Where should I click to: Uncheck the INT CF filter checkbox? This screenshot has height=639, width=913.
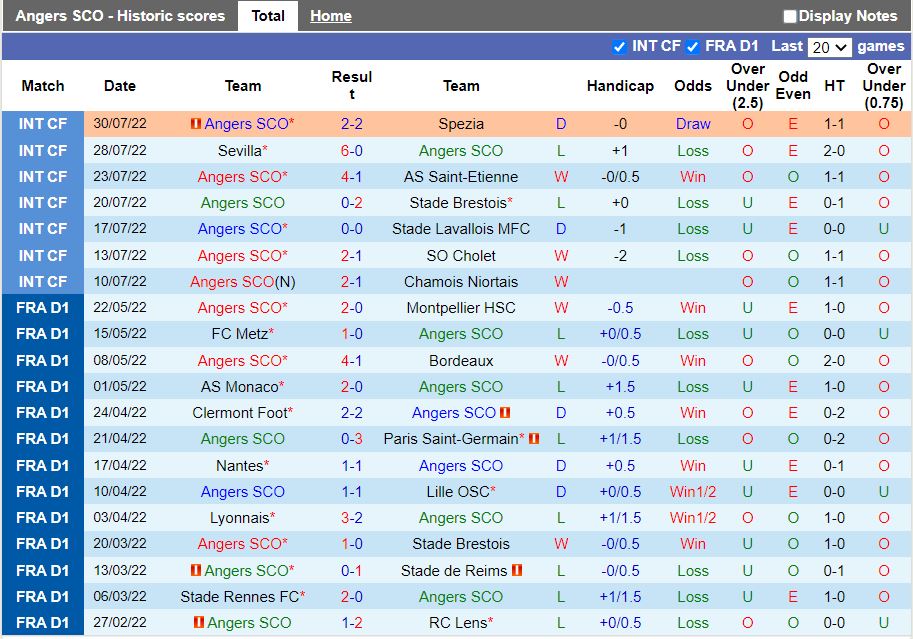pos(619,47)
